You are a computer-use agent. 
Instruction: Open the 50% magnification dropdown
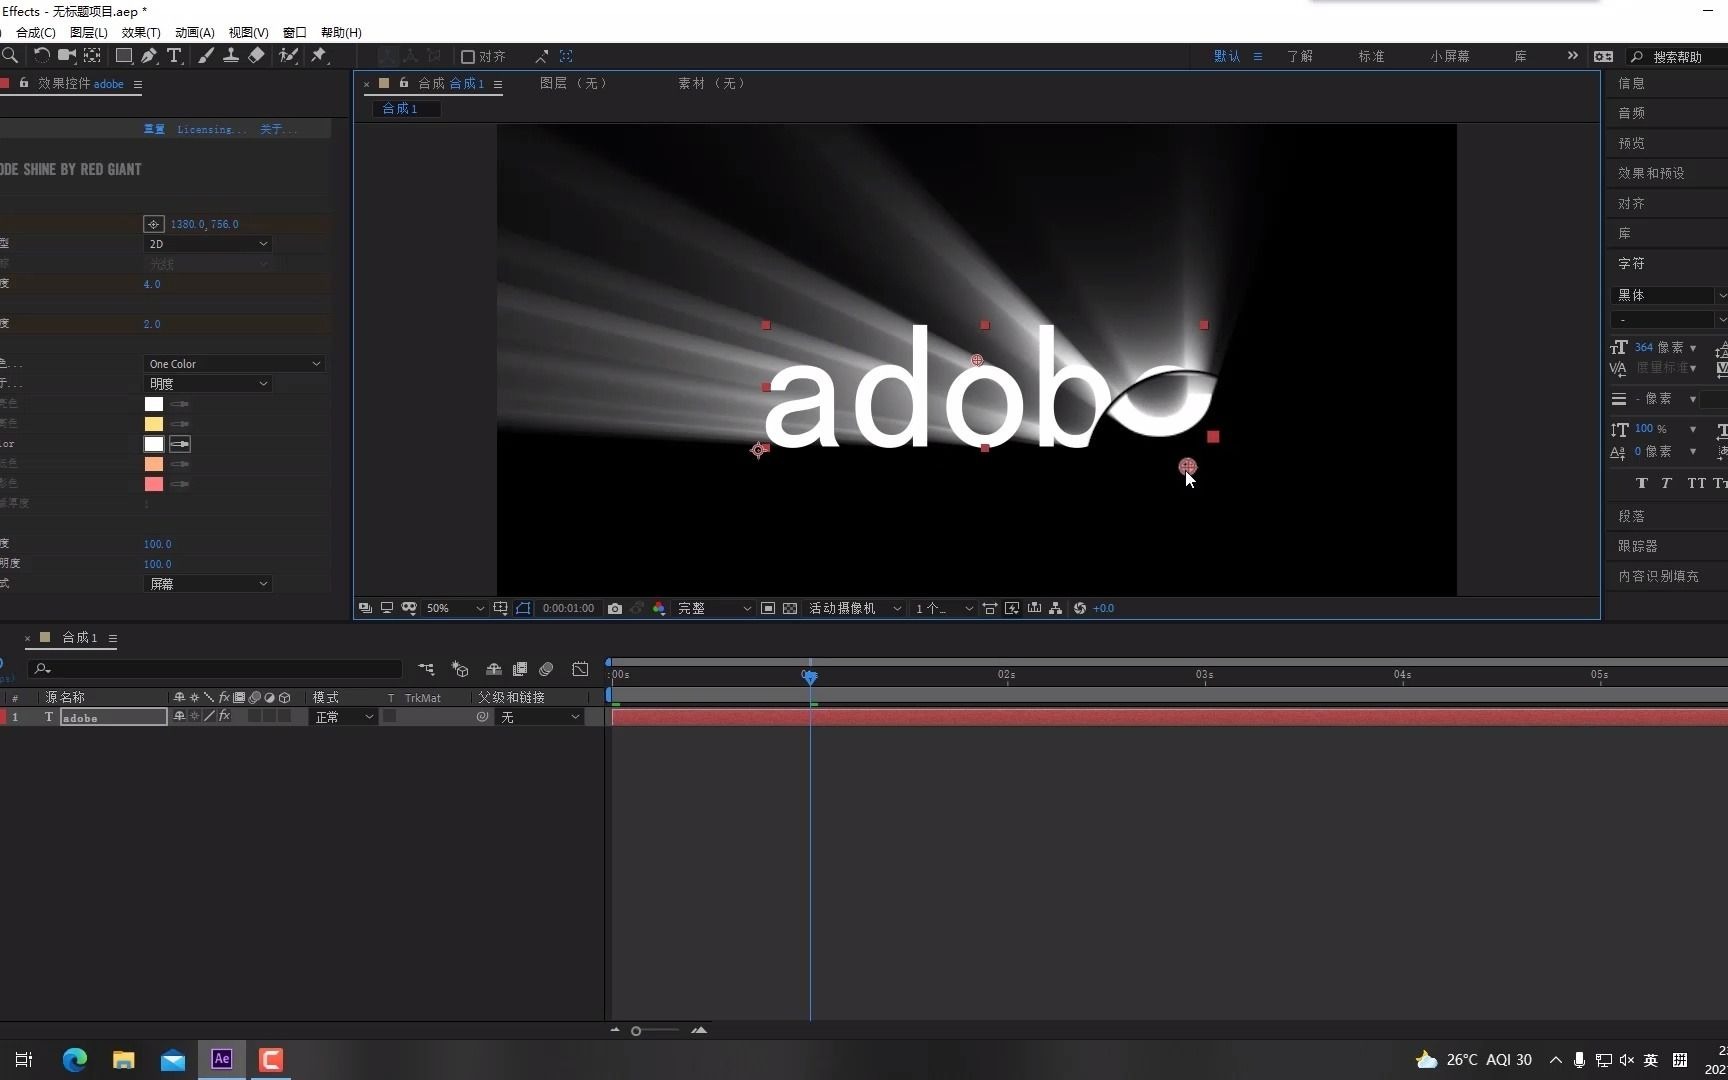(x=450, y=608)
